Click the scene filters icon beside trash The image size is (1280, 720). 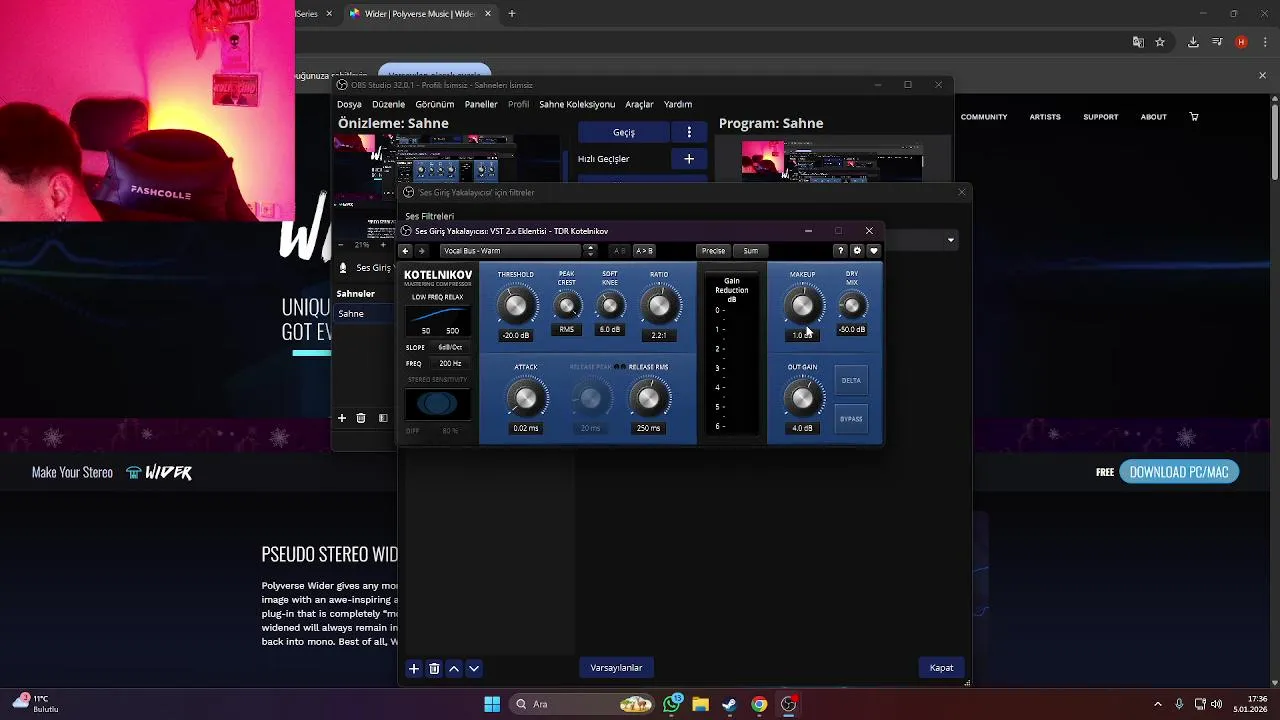coord(383,418)
